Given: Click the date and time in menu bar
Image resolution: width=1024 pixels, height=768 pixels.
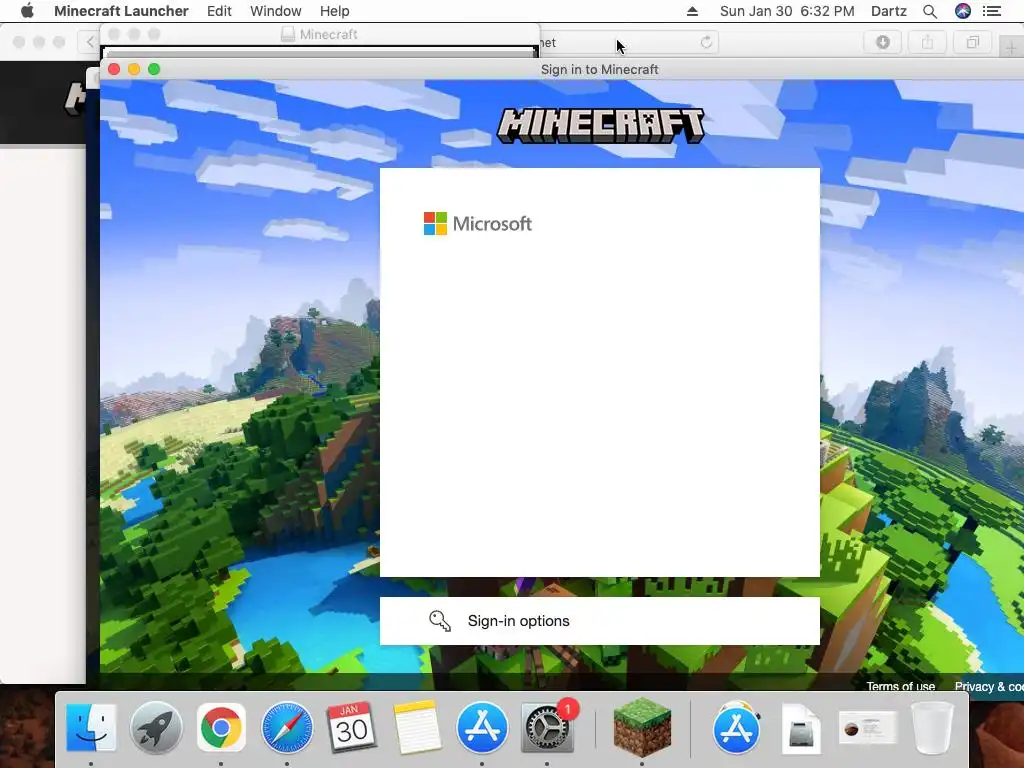Looking at the screenshot, I should [x=787, y=11].
